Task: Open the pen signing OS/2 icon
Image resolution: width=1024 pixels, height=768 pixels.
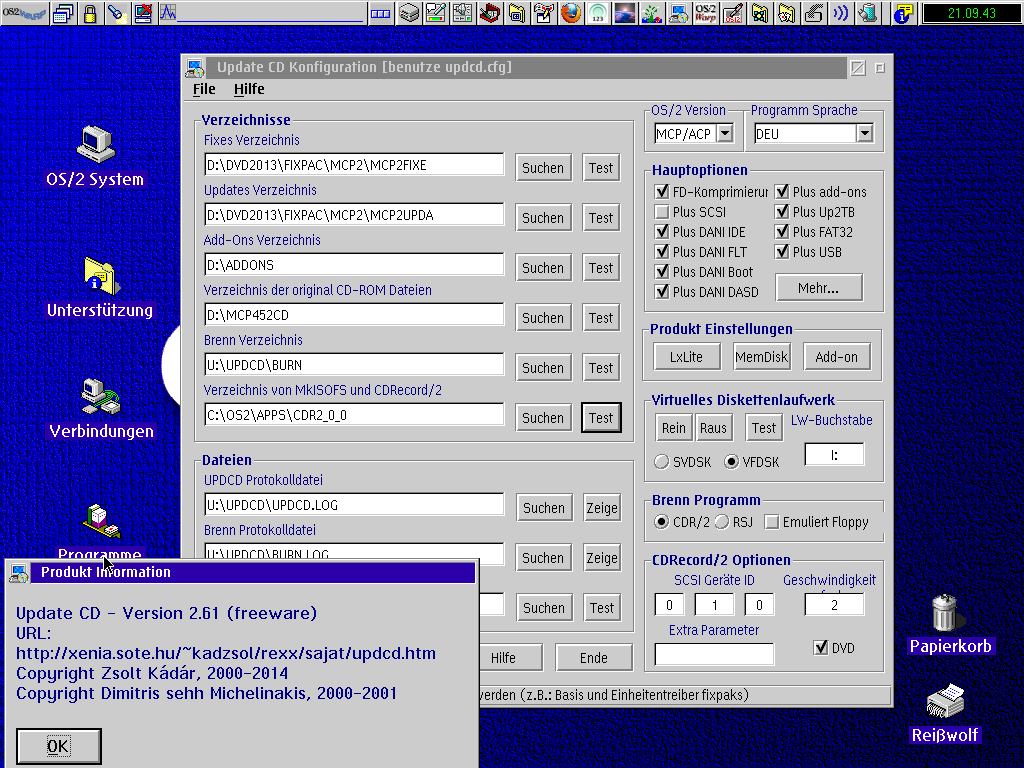Action: click(x=733, y=13)
